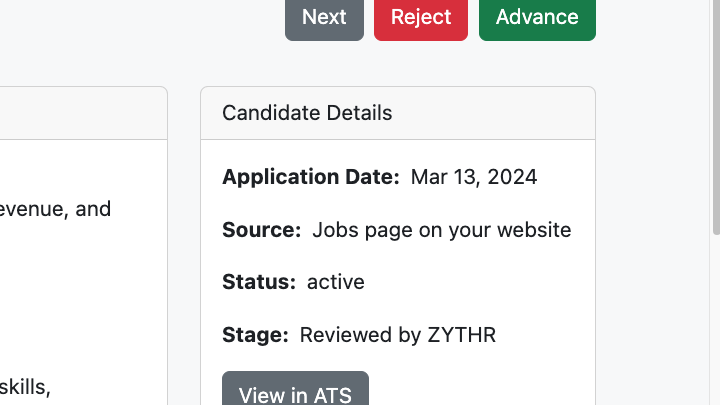Screen dimensions: 720x405
Task: Click the Mar 13, 2024 date value
Action: [473, 177]
